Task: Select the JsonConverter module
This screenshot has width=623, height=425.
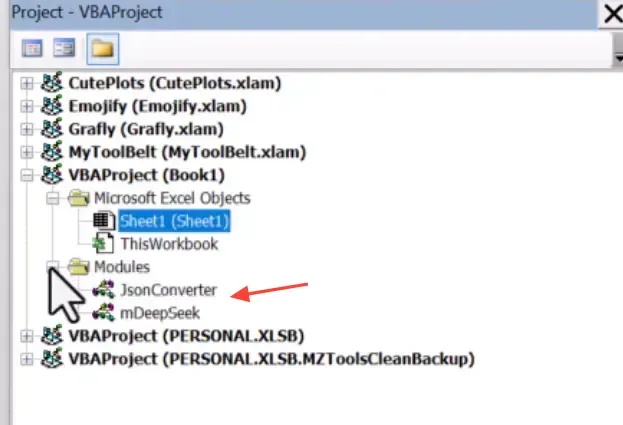Action: pyautogui.click(x=167, y=290)
